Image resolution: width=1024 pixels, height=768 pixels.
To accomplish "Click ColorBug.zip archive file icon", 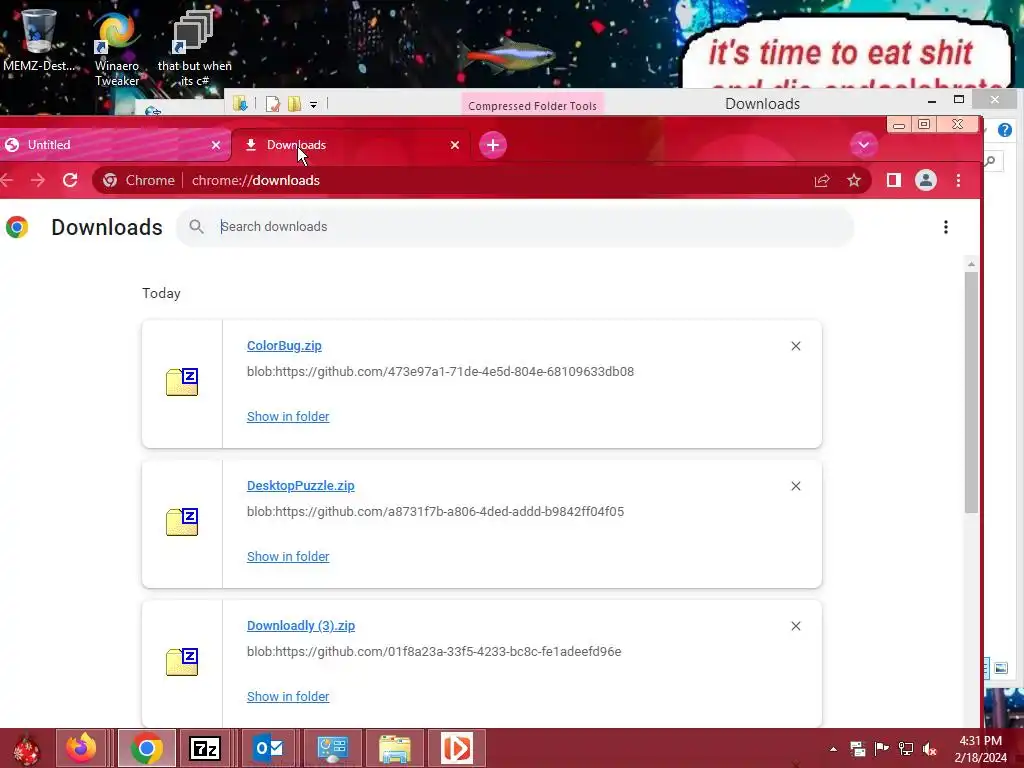I will click(182, 382).
